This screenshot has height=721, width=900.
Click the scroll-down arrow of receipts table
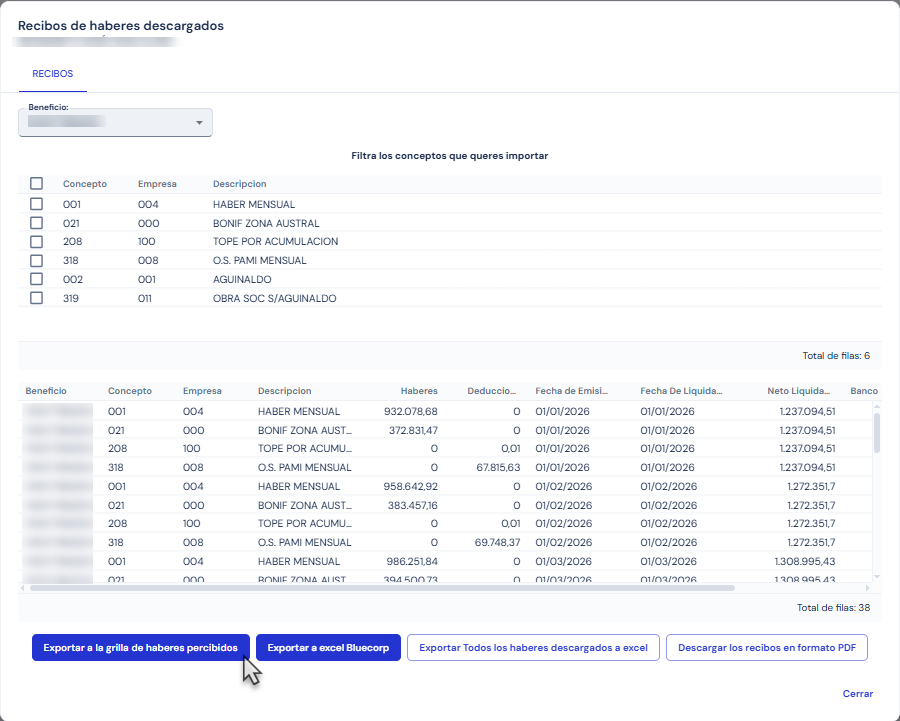[876, 577]
